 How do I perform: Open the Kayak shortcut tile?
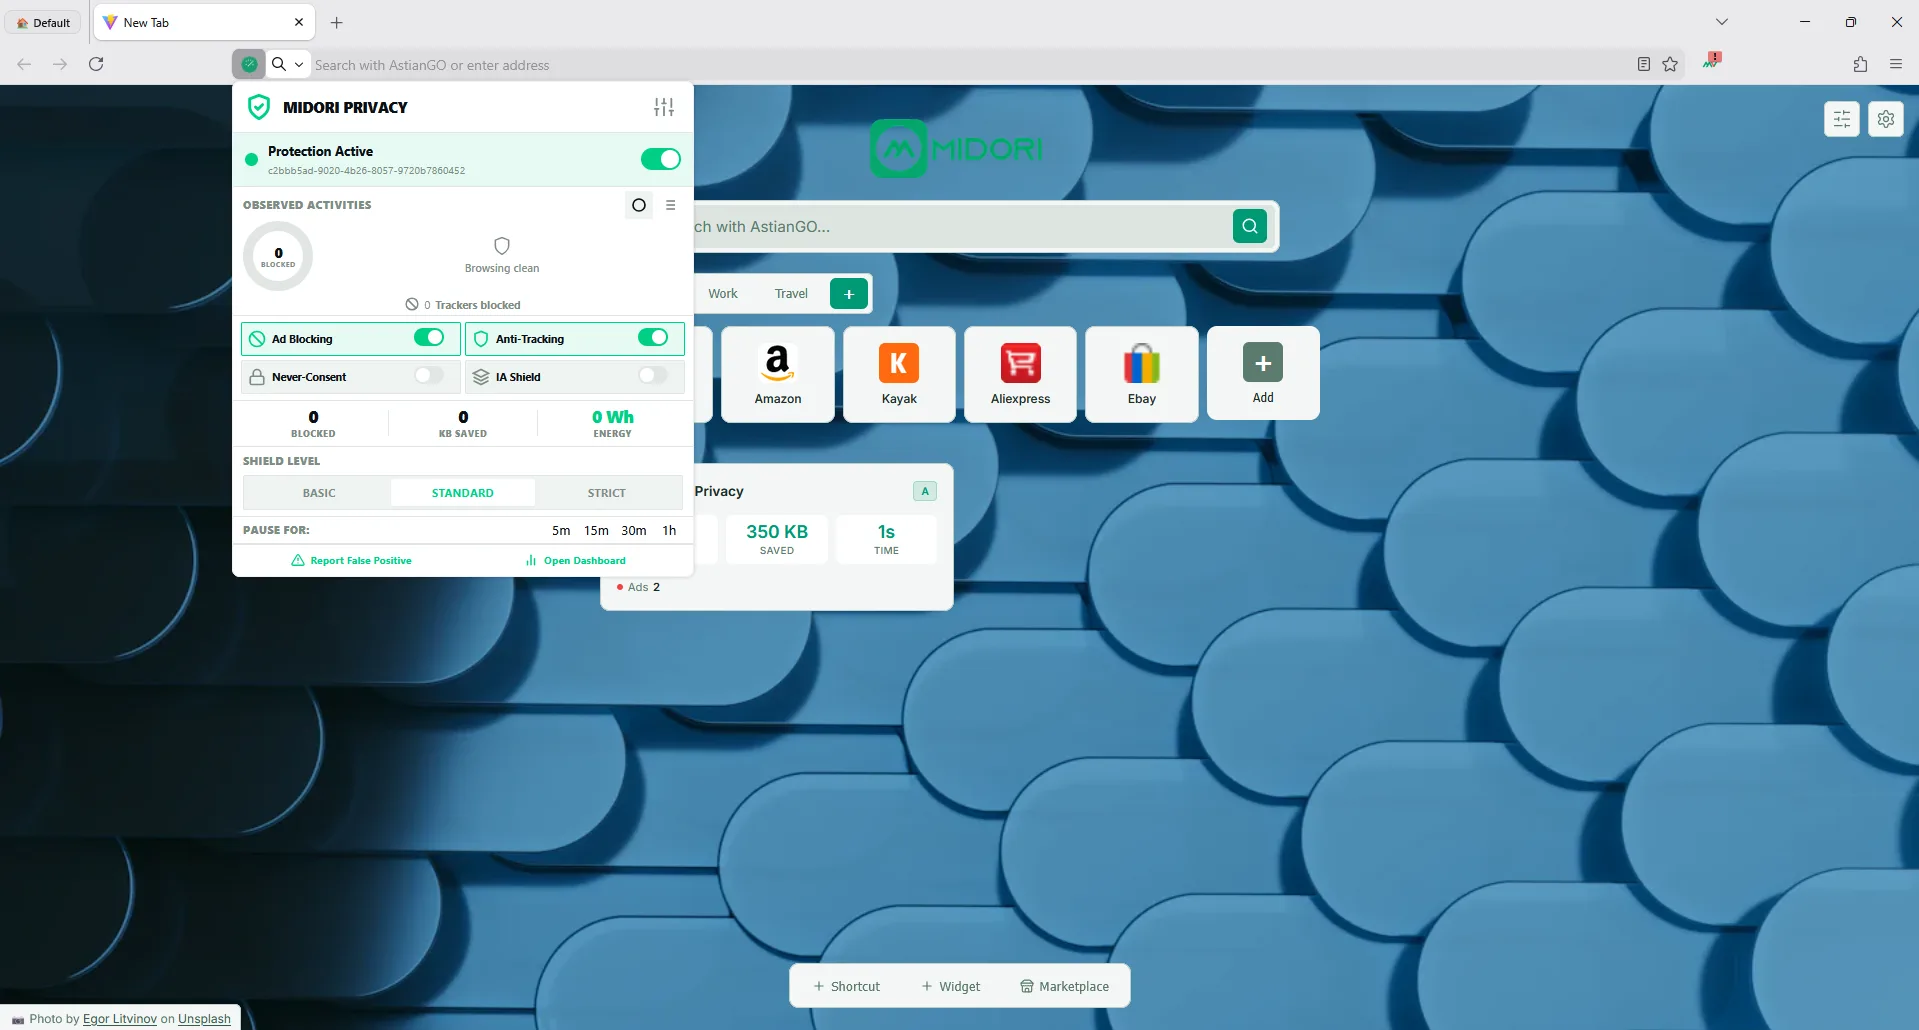coord(899,374)
